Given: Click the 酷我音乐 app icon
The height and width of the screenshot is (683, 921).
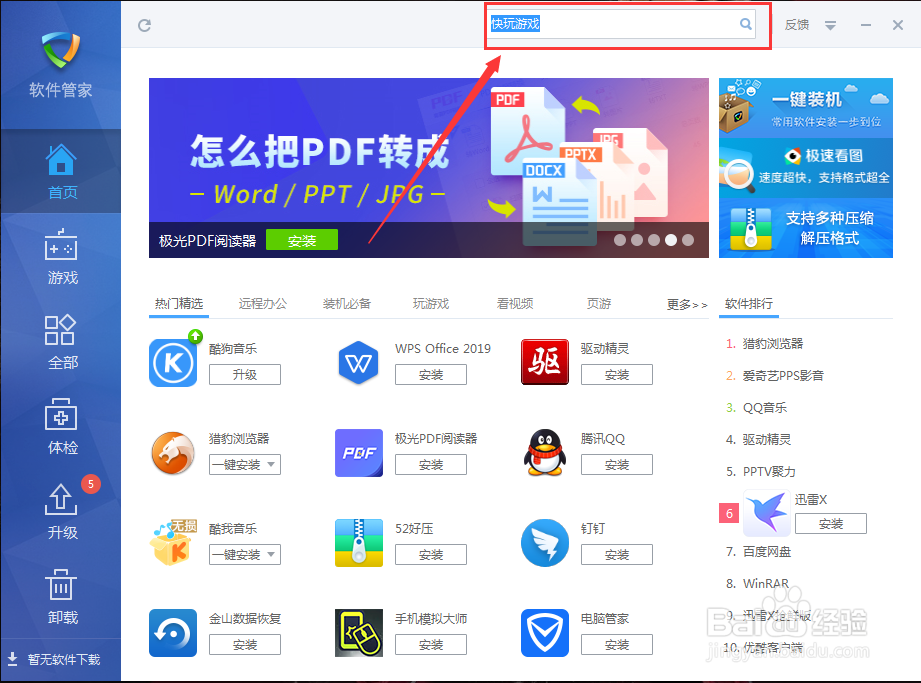Looking at the screenshot, I should coord(173,543).
